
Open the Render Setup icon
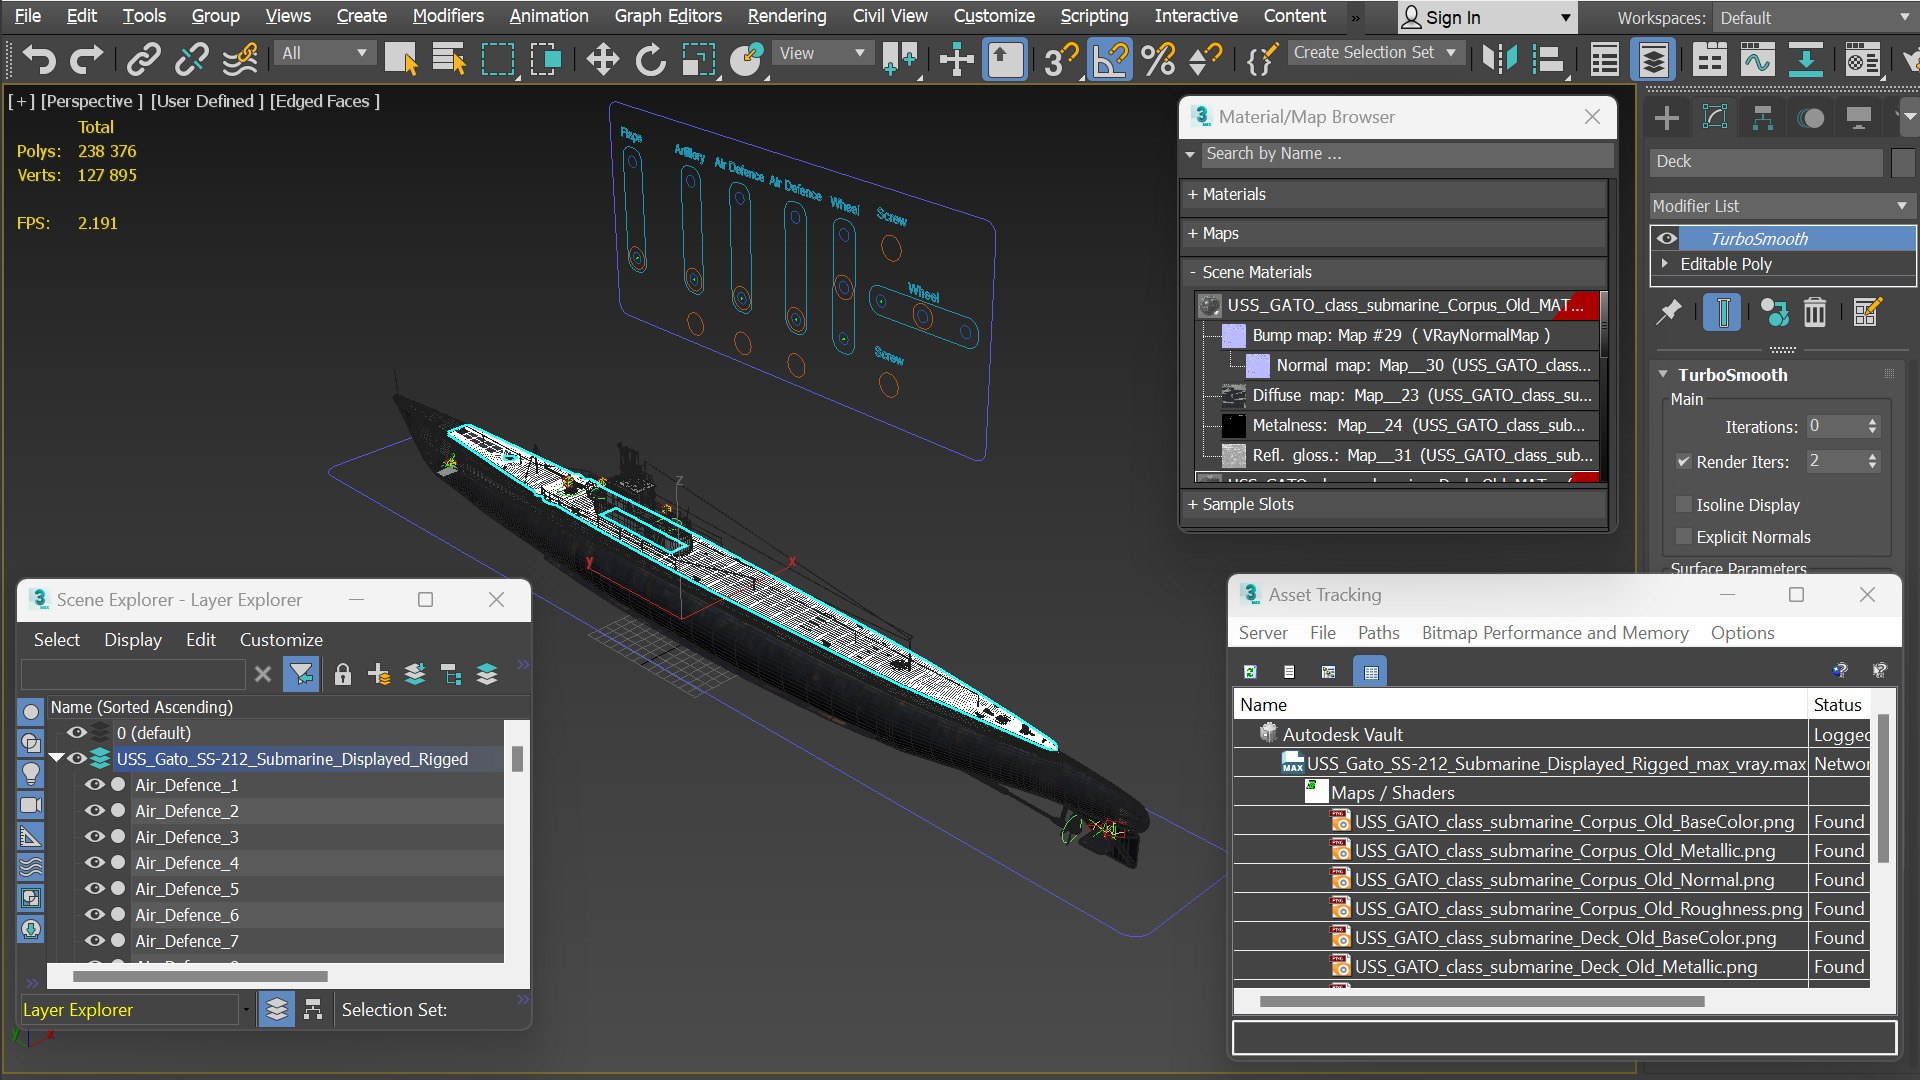click(x=1862, y=59)
